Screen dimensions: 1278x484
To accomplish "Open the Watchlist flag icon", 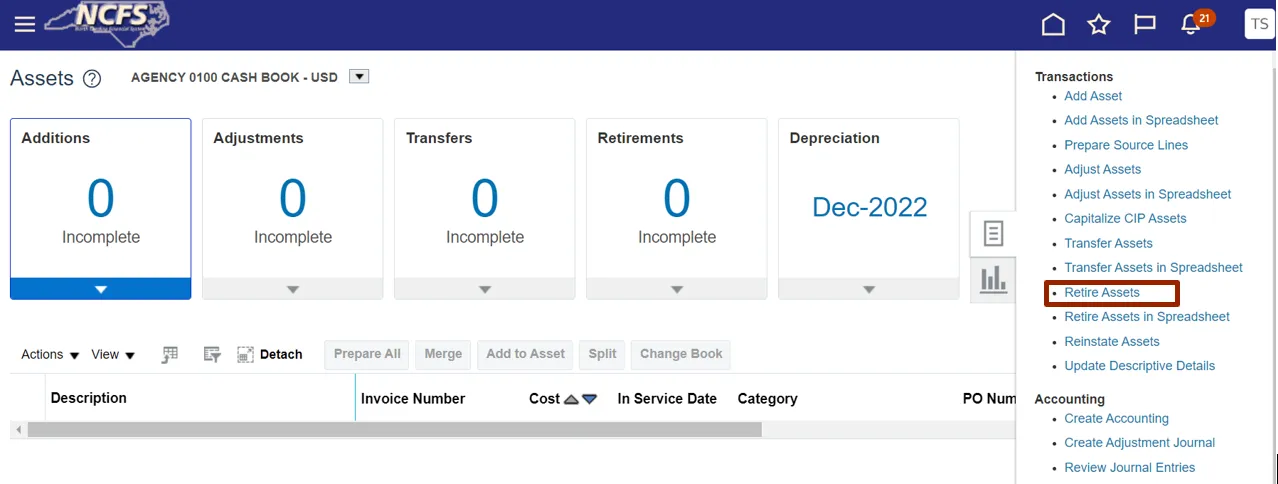I will point(1145,24).
